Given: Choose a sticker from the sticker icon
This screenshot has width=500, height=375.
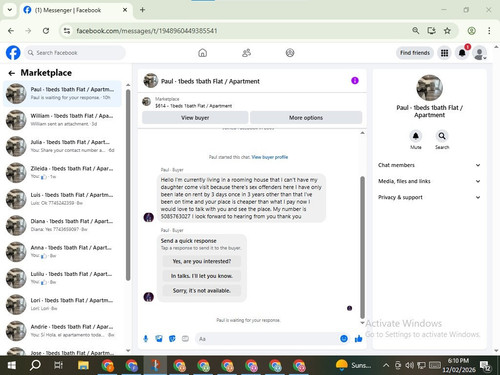Looking at the screenshot, I should 172,339.
